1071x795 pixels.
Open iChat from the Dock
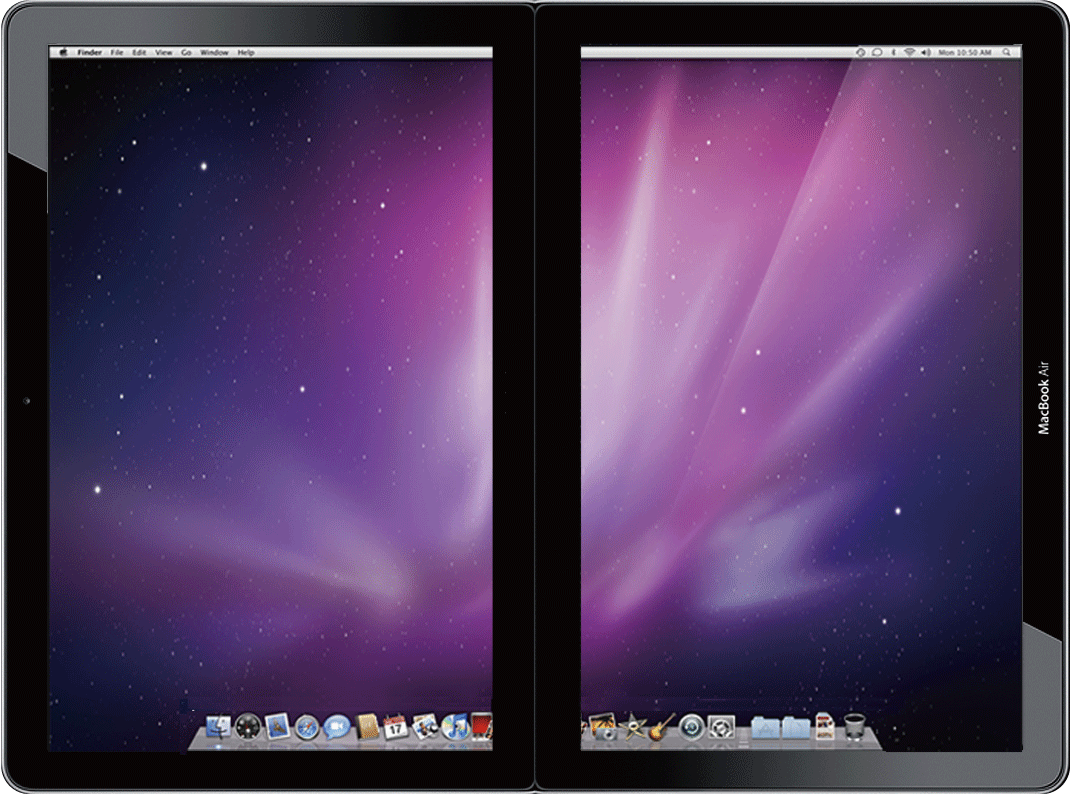point(336,727)
